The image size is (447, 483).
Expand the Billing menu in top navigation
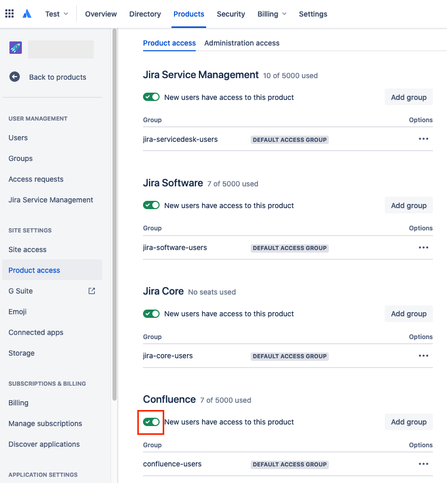coord(272,14)
